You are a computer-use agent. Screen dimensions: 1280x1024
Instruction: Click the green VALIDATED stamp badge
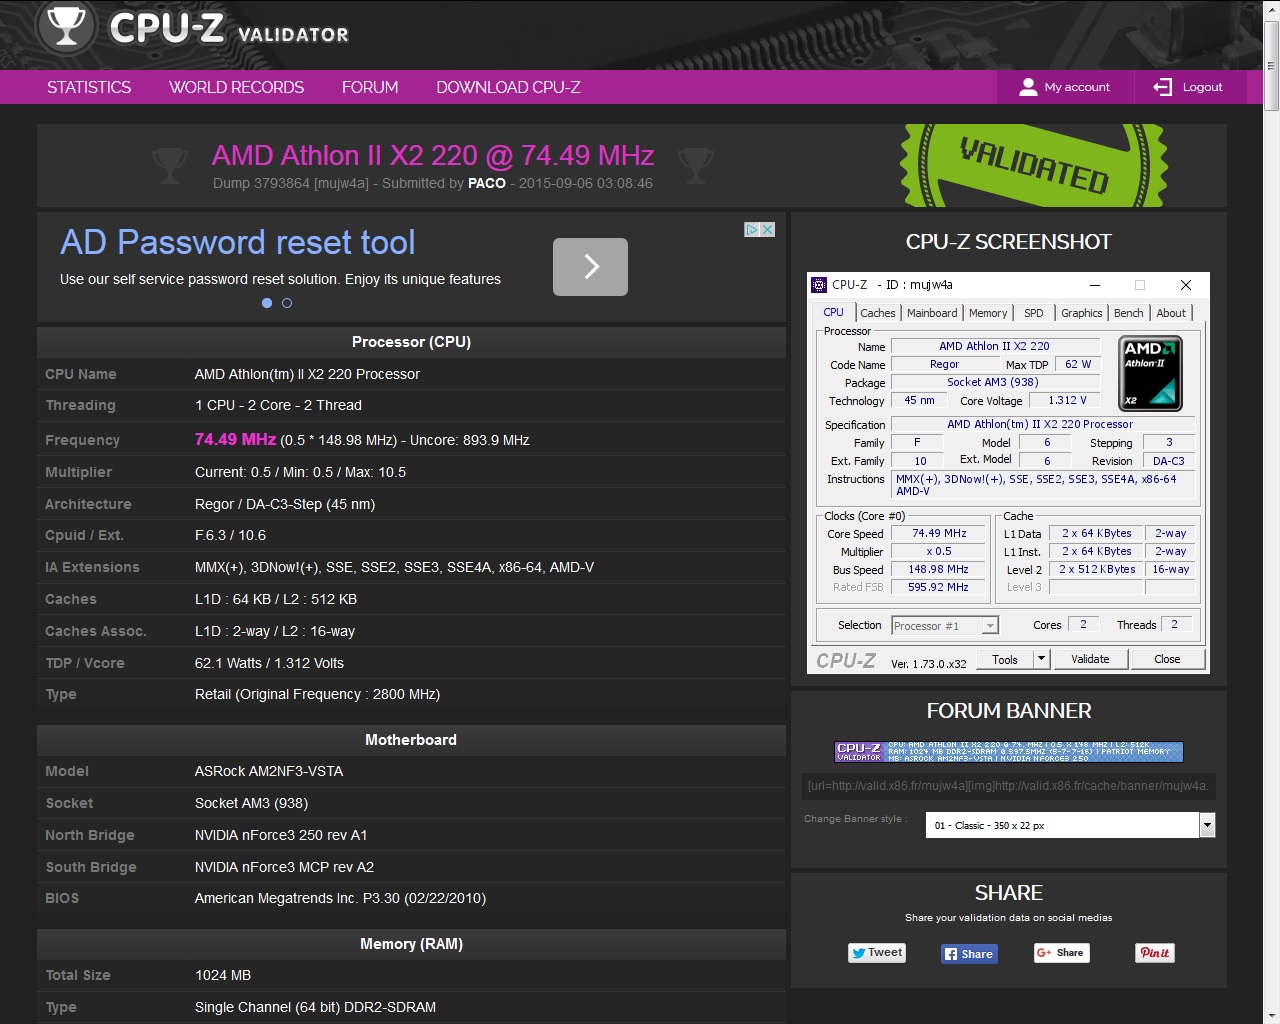pyautogui.click(x=1035, y=166)
